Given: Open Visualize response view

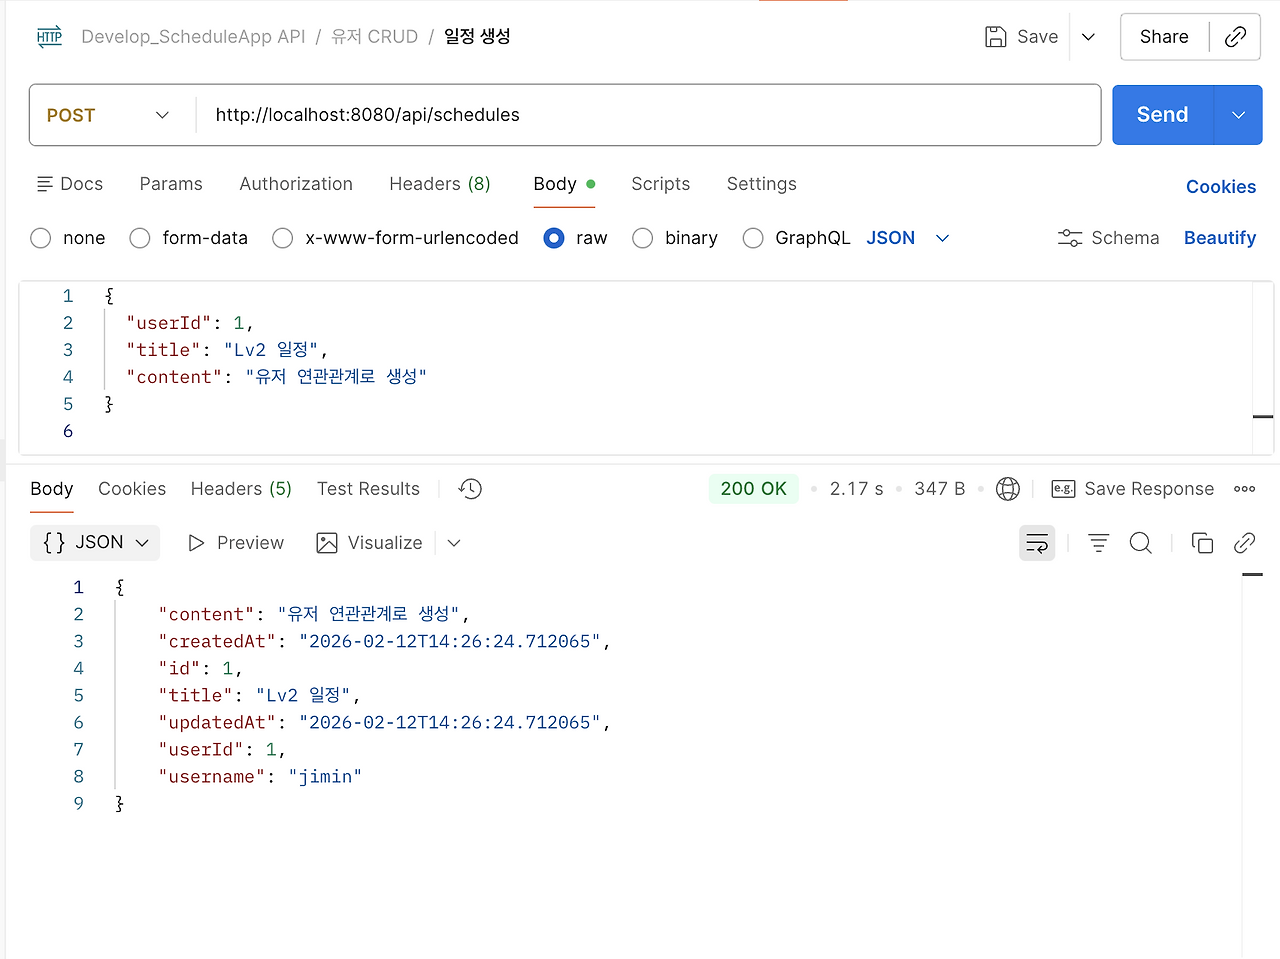Looking at the screenshot, I should [x=369, y=543].
